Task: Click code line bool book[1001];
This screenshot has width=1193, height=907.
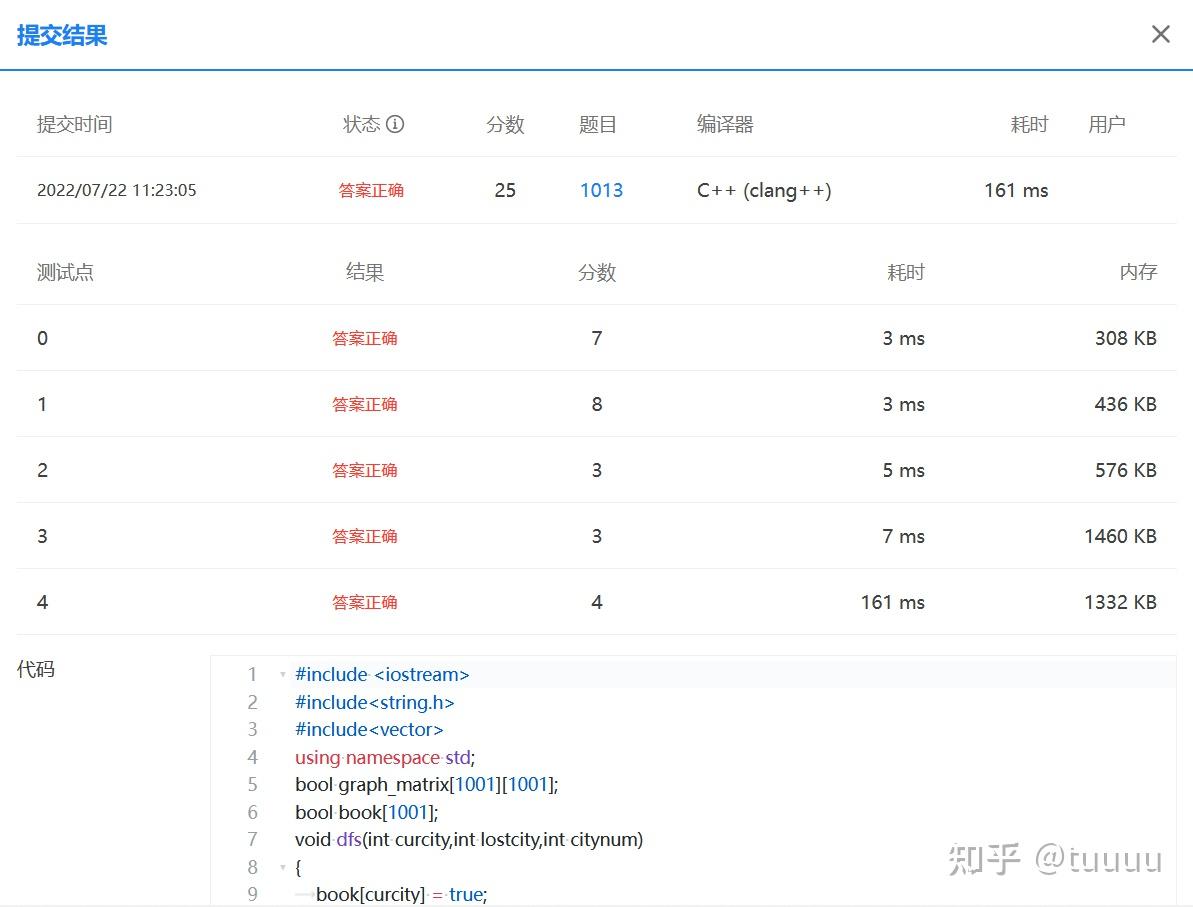Action: [x=367, y=813]
